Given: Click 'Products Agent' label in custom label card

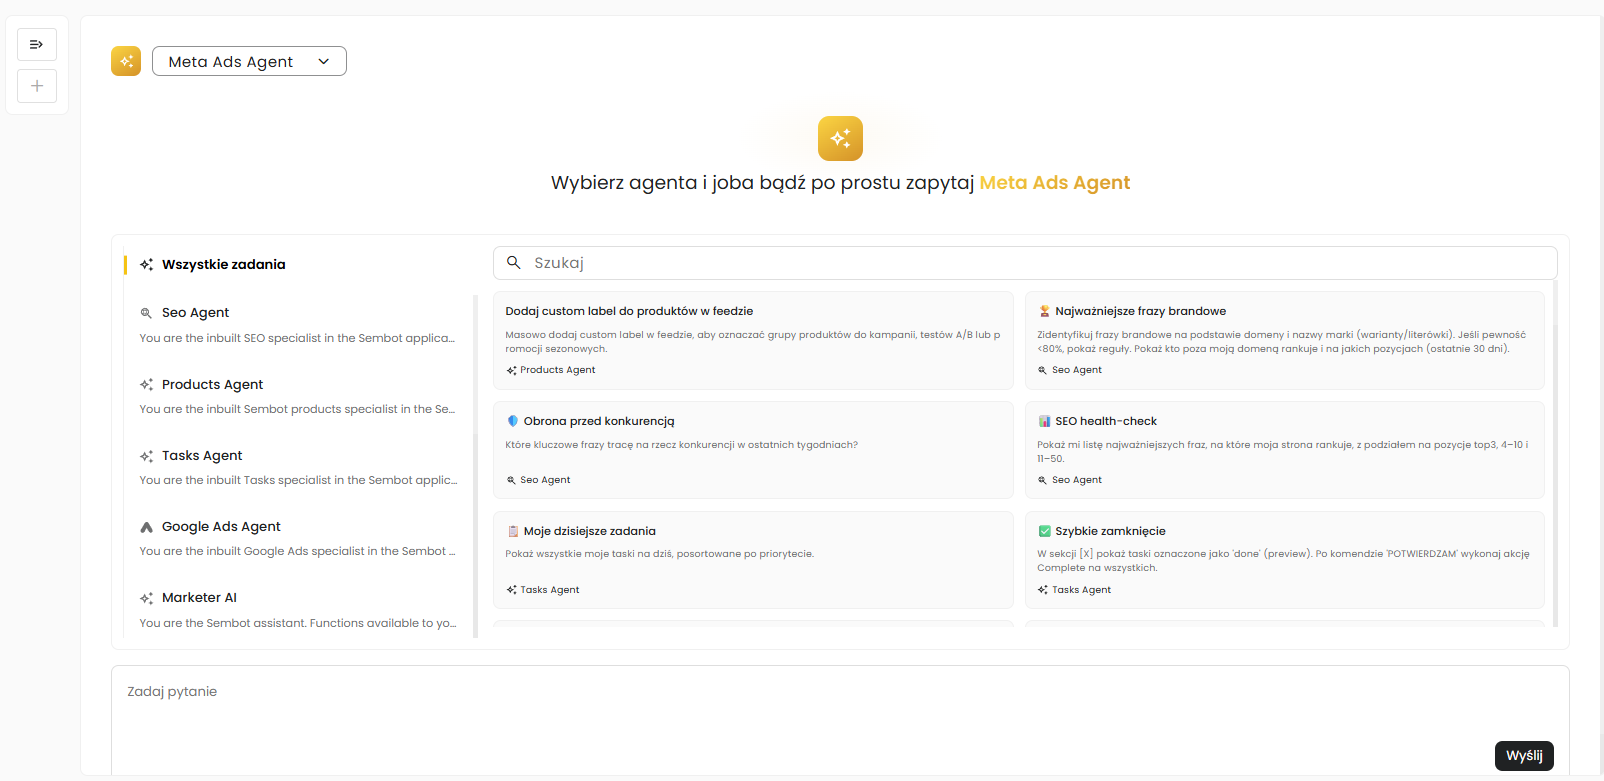Looking at the screenshot, I should (558, 370).
